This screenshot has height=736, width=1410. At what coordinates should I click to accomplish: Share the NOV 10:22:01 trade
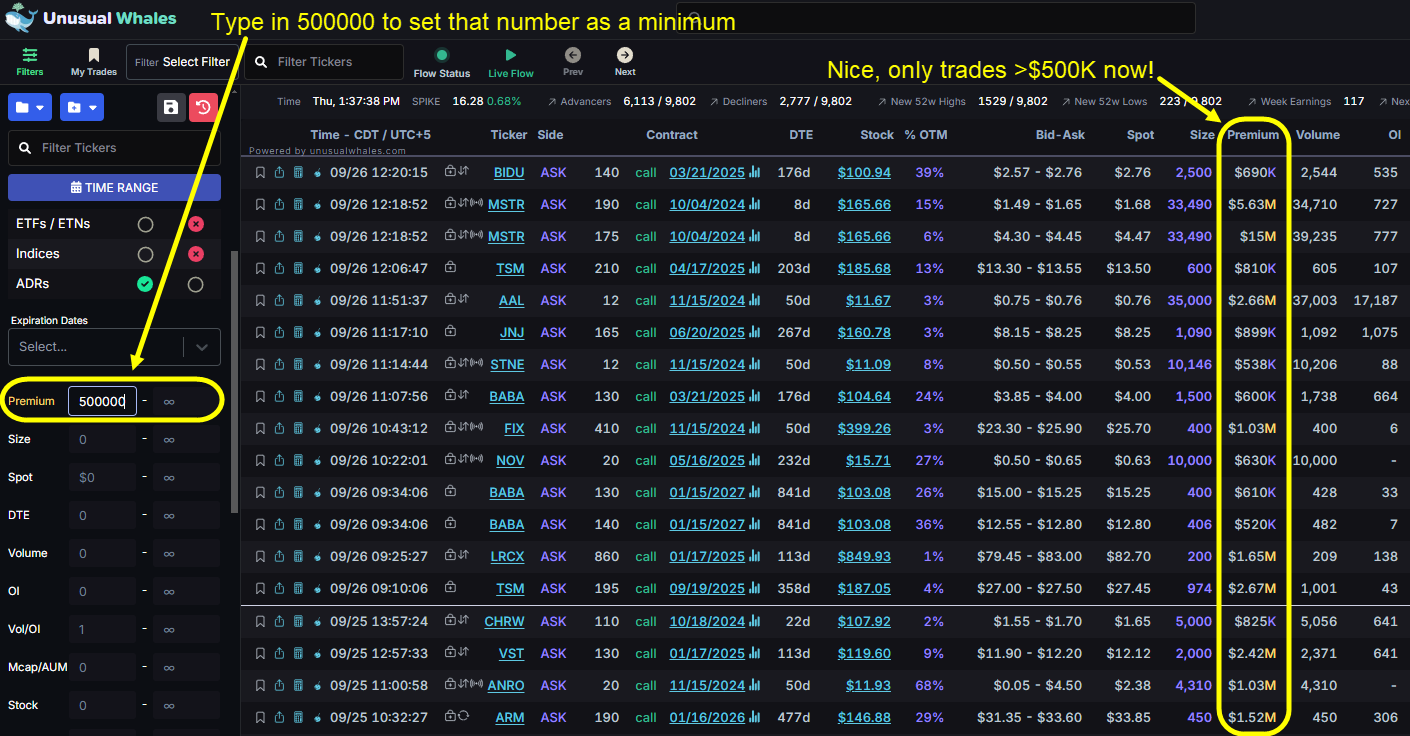pos(279,460)
